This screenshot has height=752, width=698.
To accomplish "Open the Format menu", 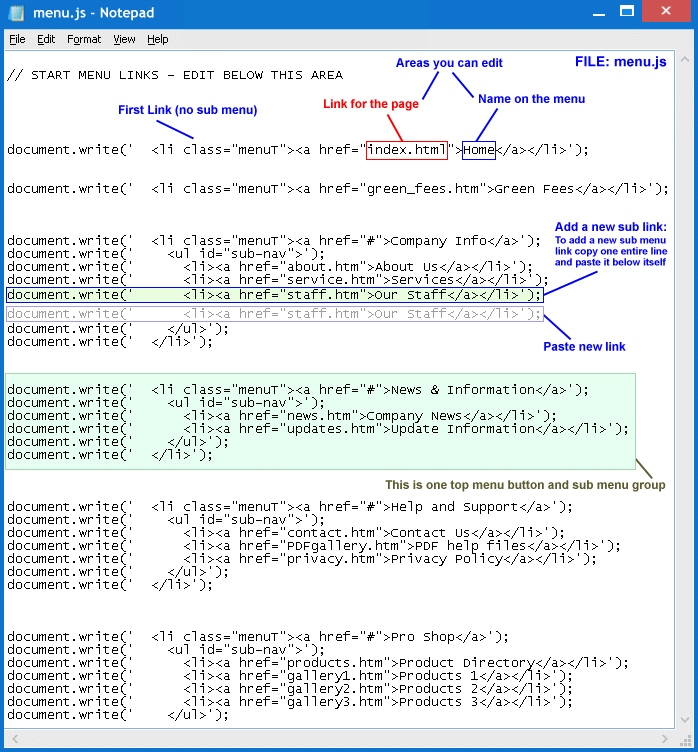I will tap(84, 39).
